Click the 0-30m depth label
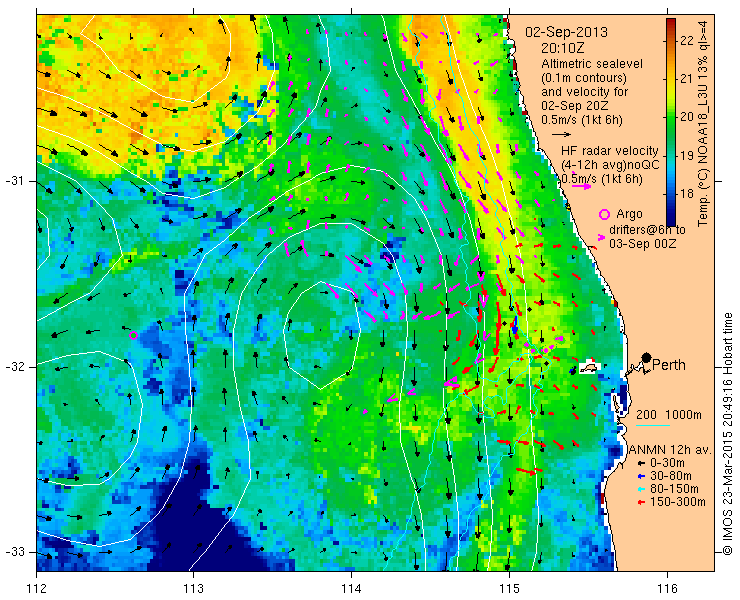 667,463
